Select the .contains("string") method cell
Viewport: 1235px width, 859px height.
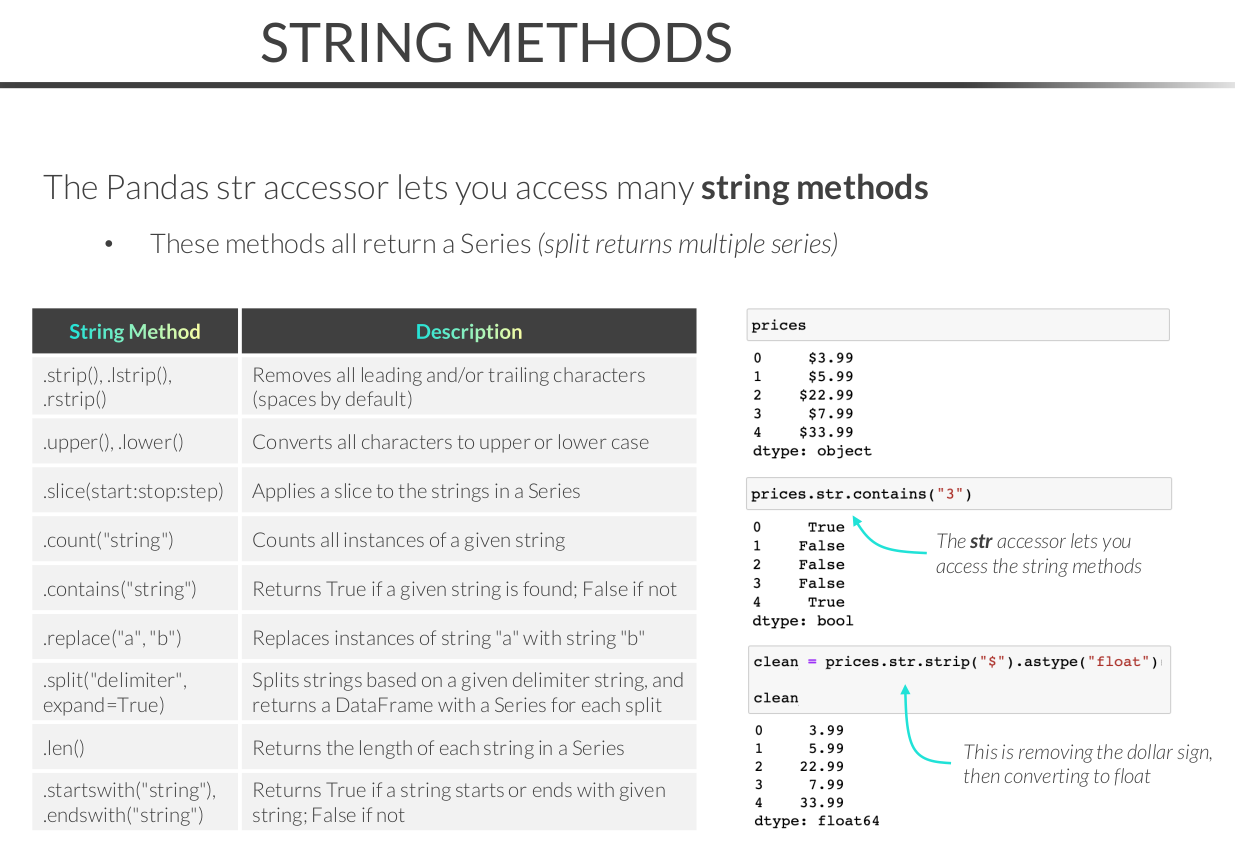[135, 589]
